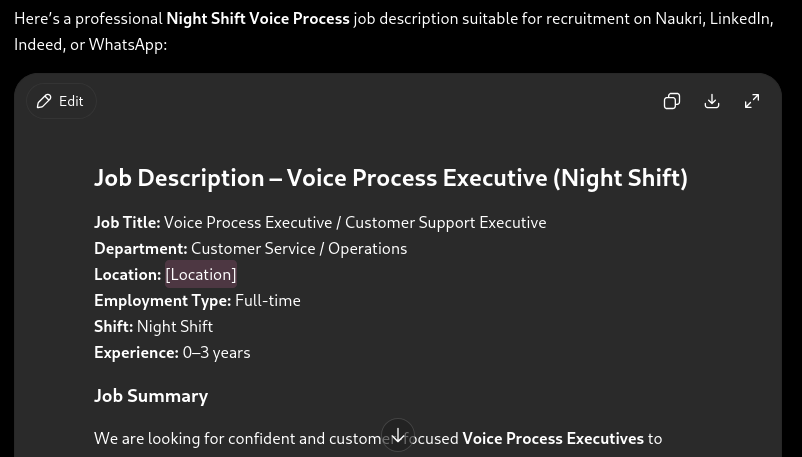This screenshot has height=457, width=802.
Task: Click the Job Summary heading
Action: pyautogui.click(x=151, y=396)
